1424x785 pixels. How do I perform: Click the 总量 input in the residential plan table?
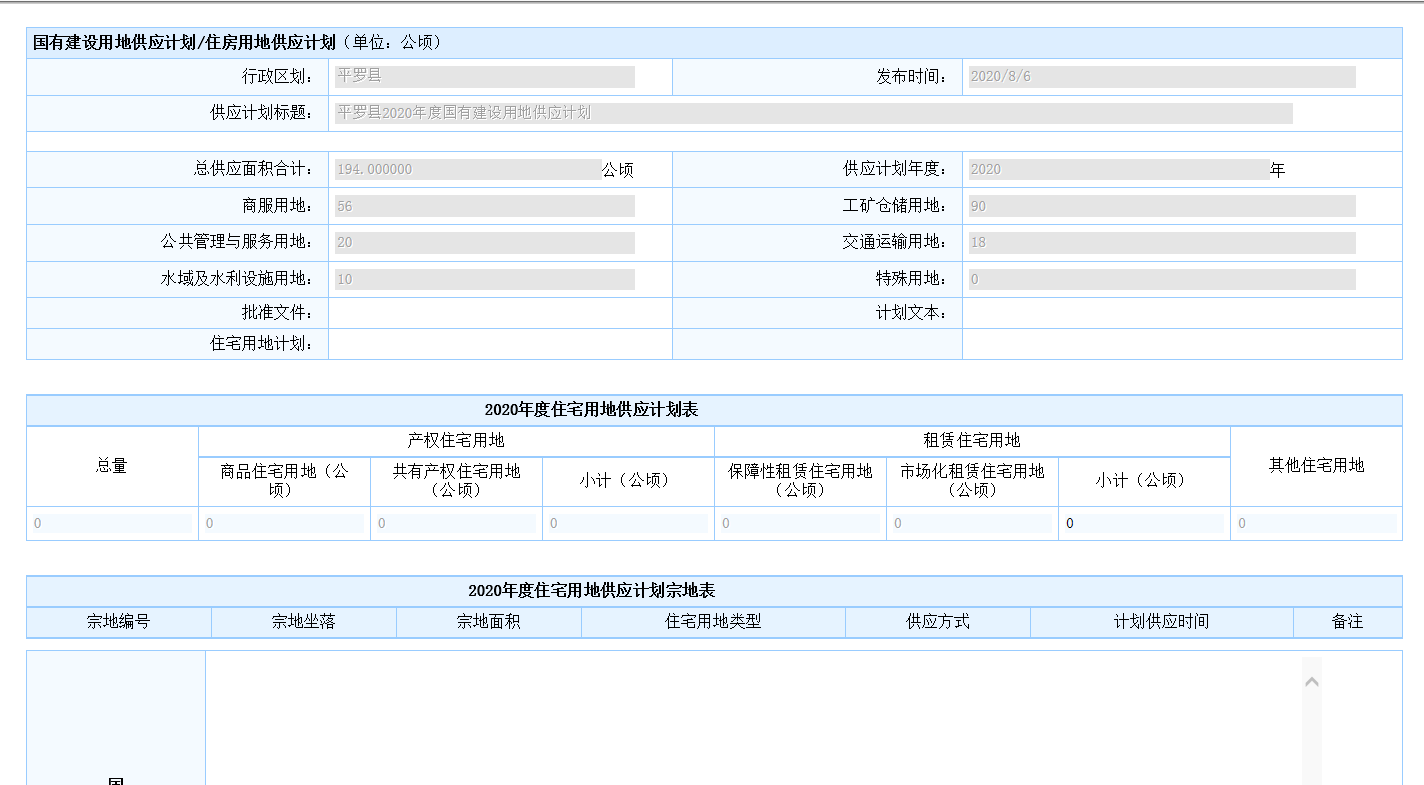pos(111,524)
